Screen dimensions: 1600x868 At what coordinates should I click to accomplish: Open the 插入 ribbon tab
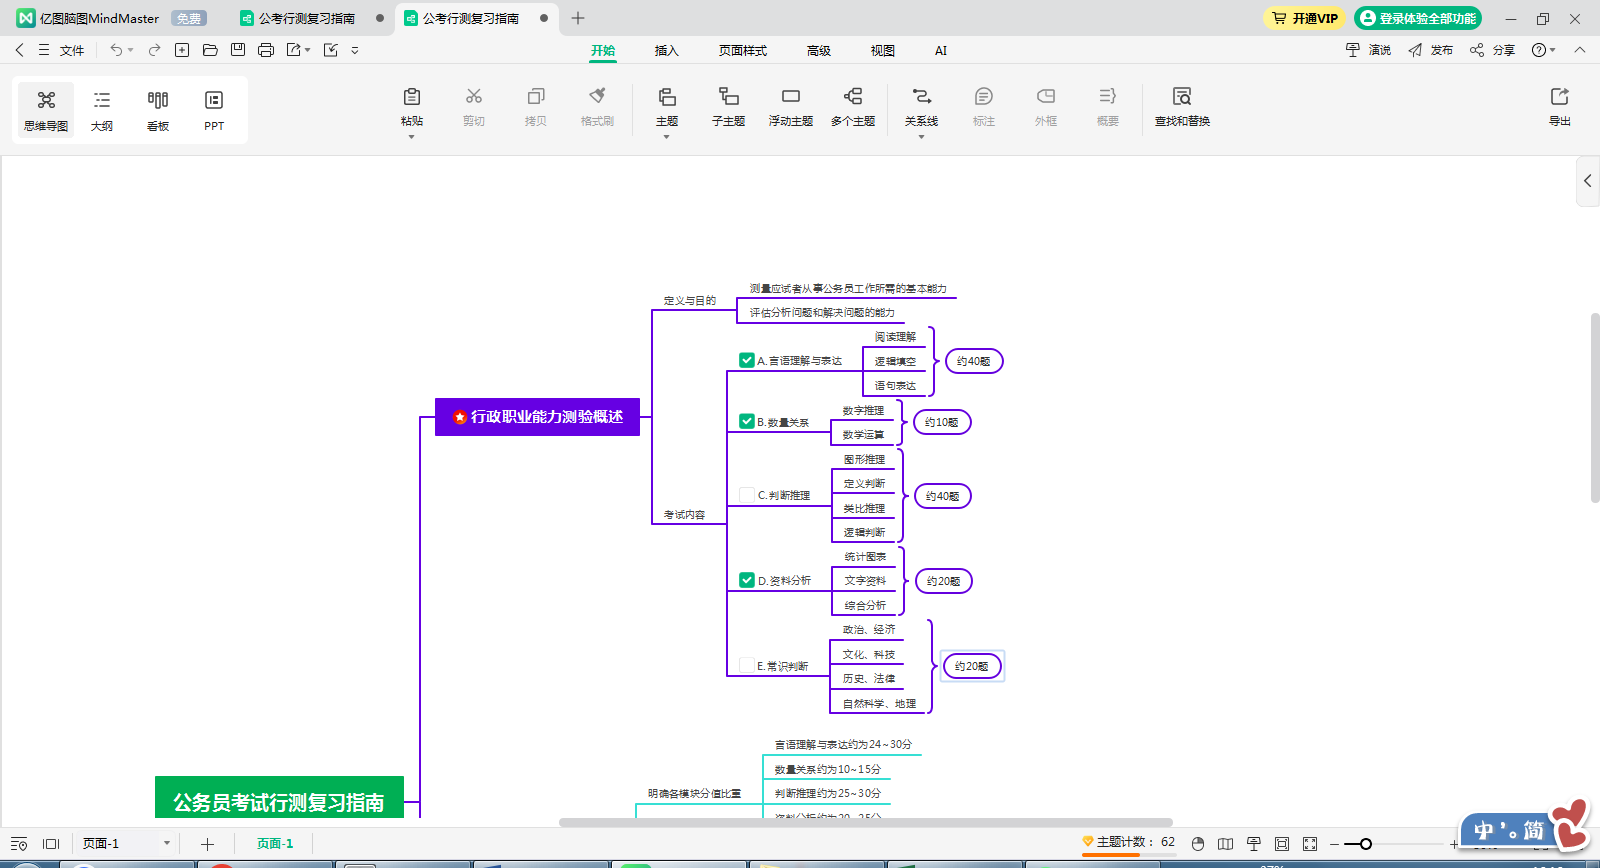666,51
